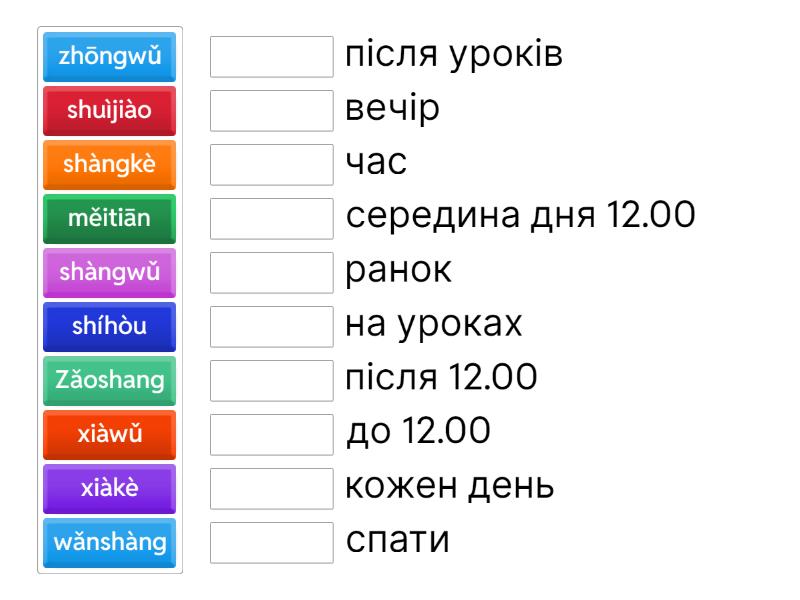Click the box next to 'кожен день'
Image resolution: width=800 pixels, height=600 pixels.
pyautogui.click(x=272, y=489)
